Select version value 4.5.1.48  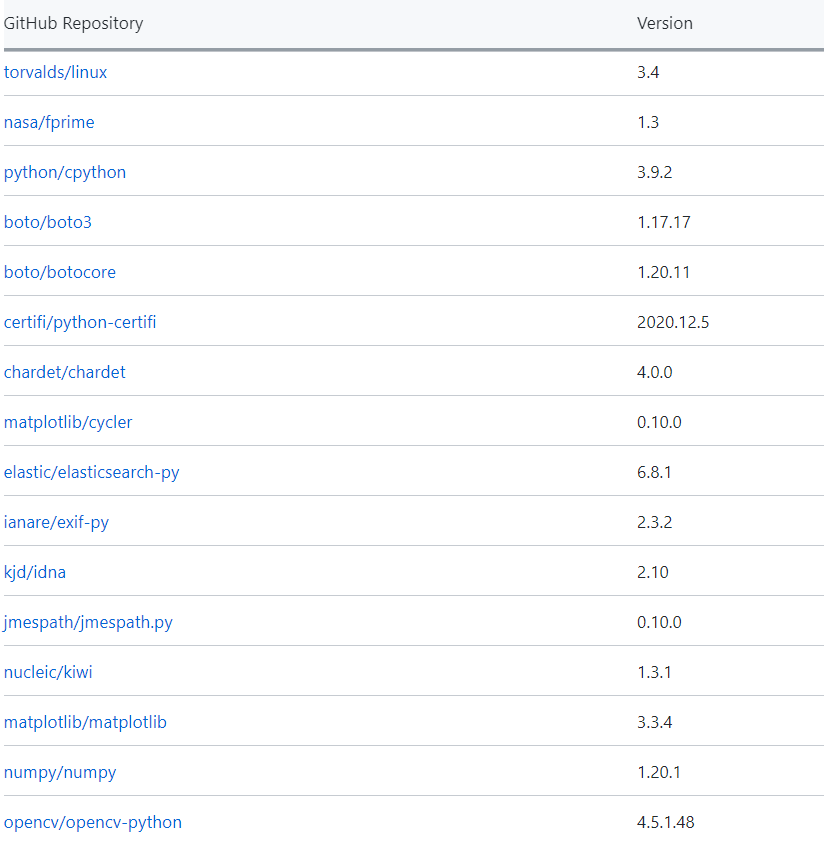[666, 822]
